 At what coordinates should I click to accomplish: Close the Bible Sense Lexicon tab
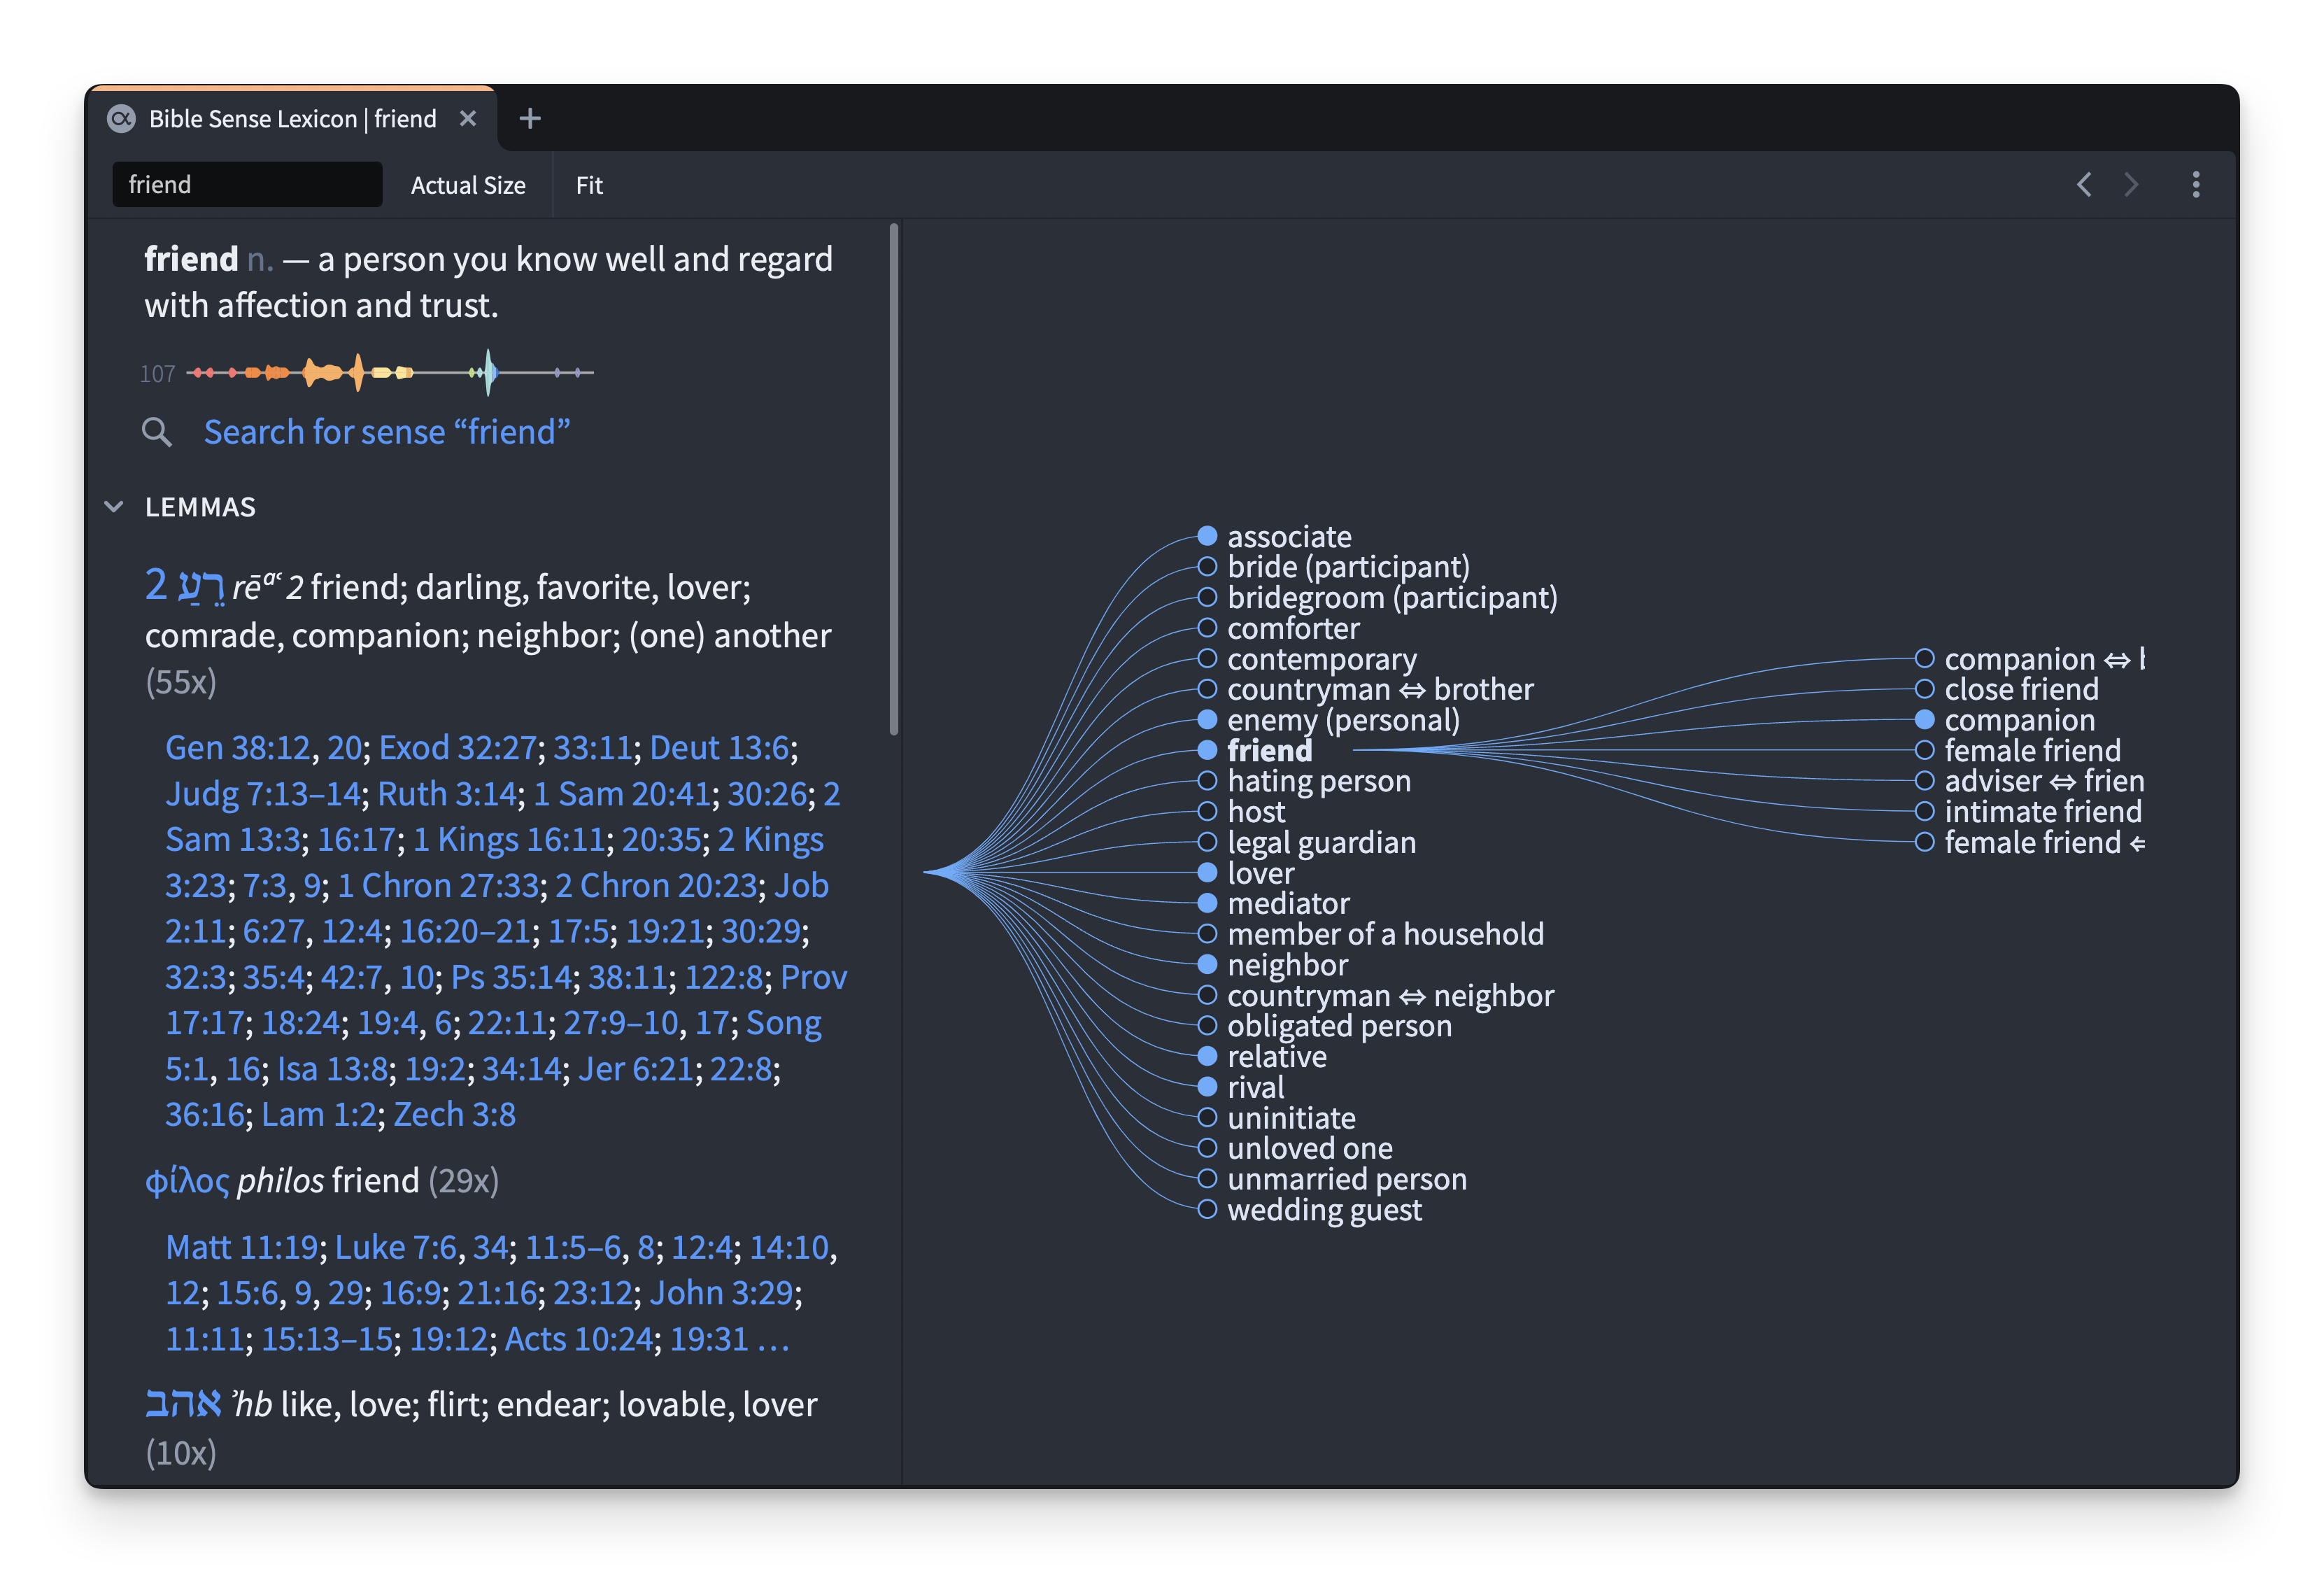[467, 119]
